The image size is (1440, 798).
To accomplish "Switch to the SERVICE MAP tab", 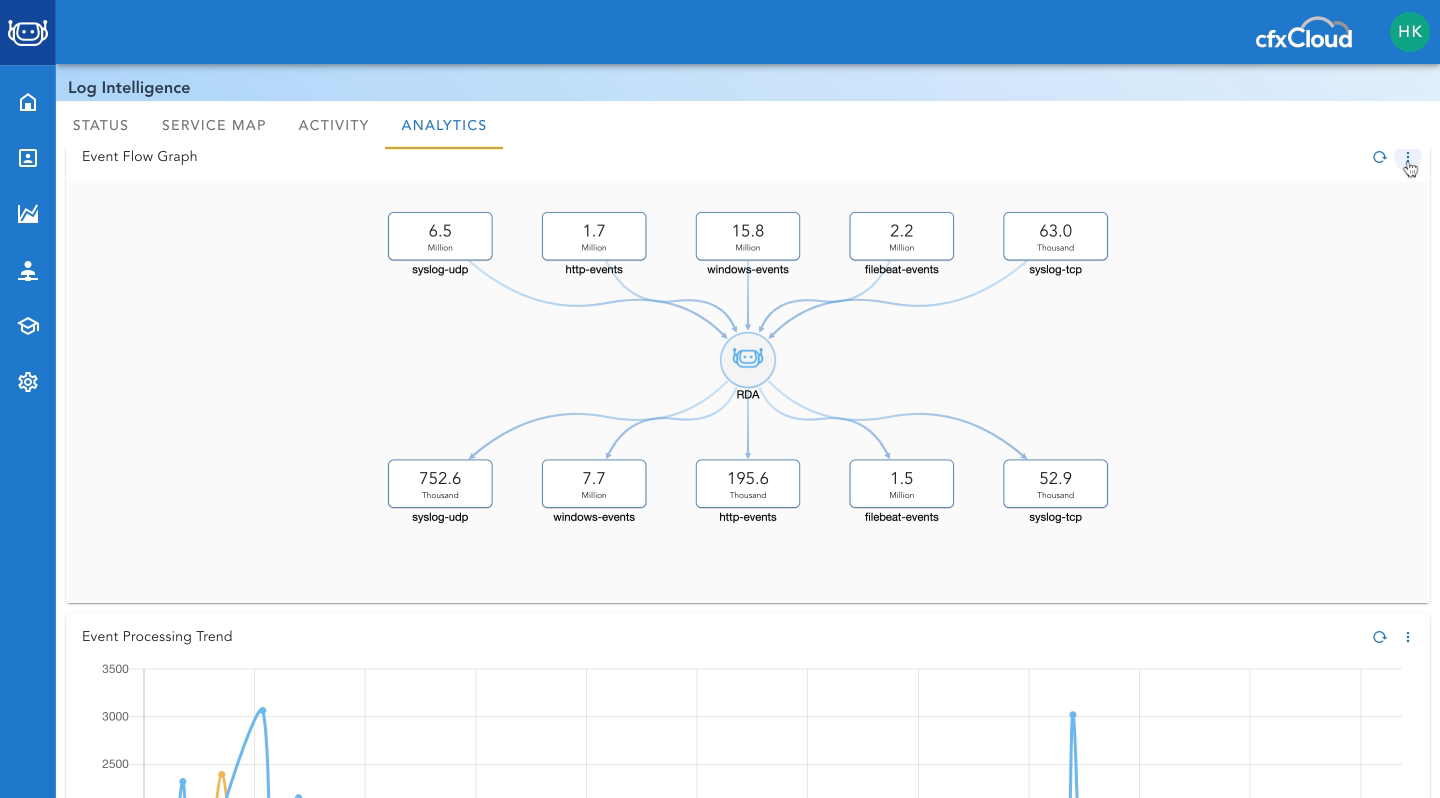I will click(214, 125).
